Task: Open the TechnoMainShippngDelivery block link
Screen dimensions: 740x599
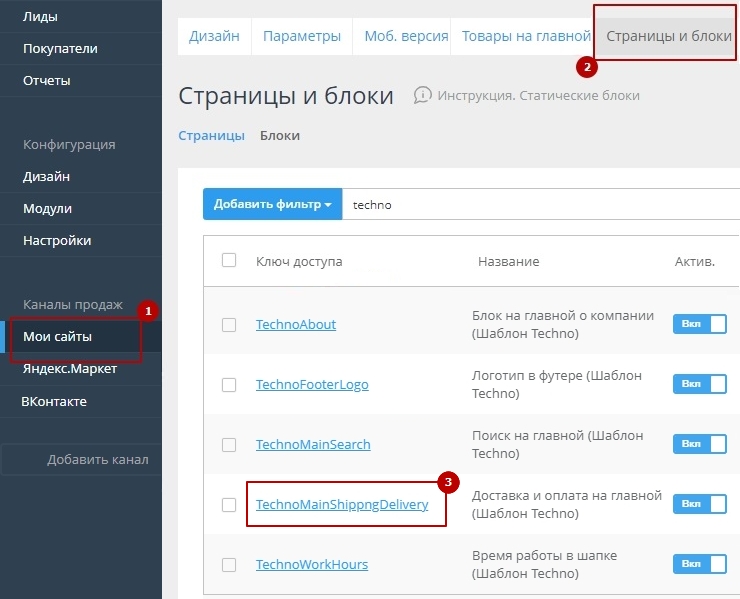Action: (342, 505)
